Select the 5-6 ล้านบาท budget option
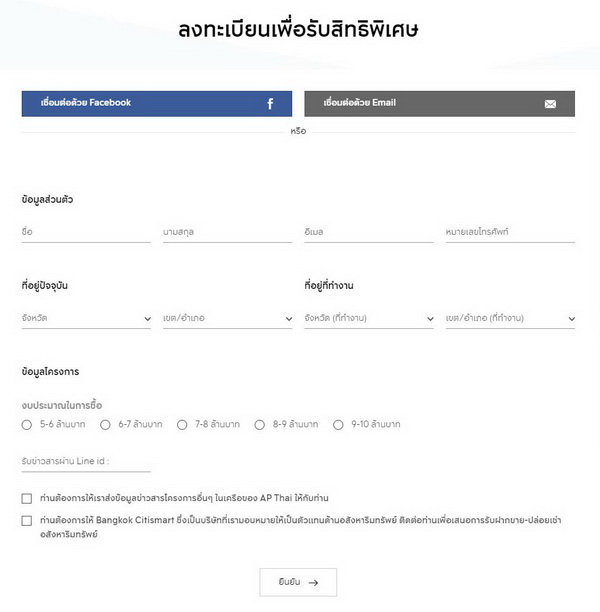Viewport: 600px width, 612px height. click(27, 425)
